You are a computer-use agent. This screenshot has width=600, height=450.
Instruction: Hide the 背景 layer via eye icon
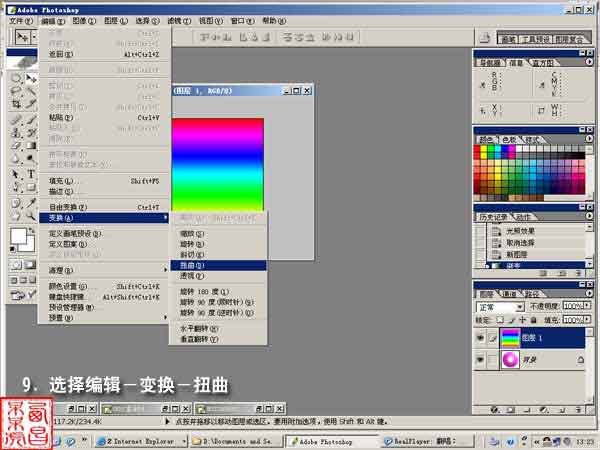pos(480,360)
